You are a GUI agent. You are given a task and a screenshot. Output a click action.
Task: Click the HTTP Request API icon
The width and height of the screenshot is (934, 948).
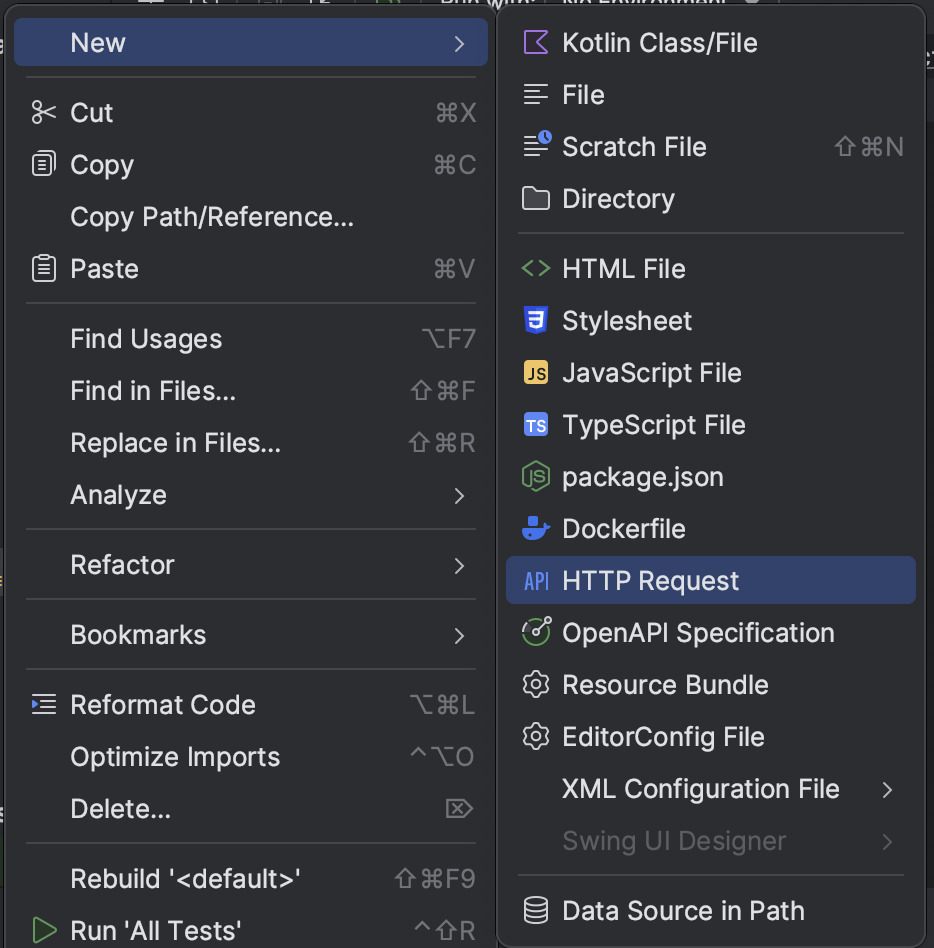(x=536, y=581)
